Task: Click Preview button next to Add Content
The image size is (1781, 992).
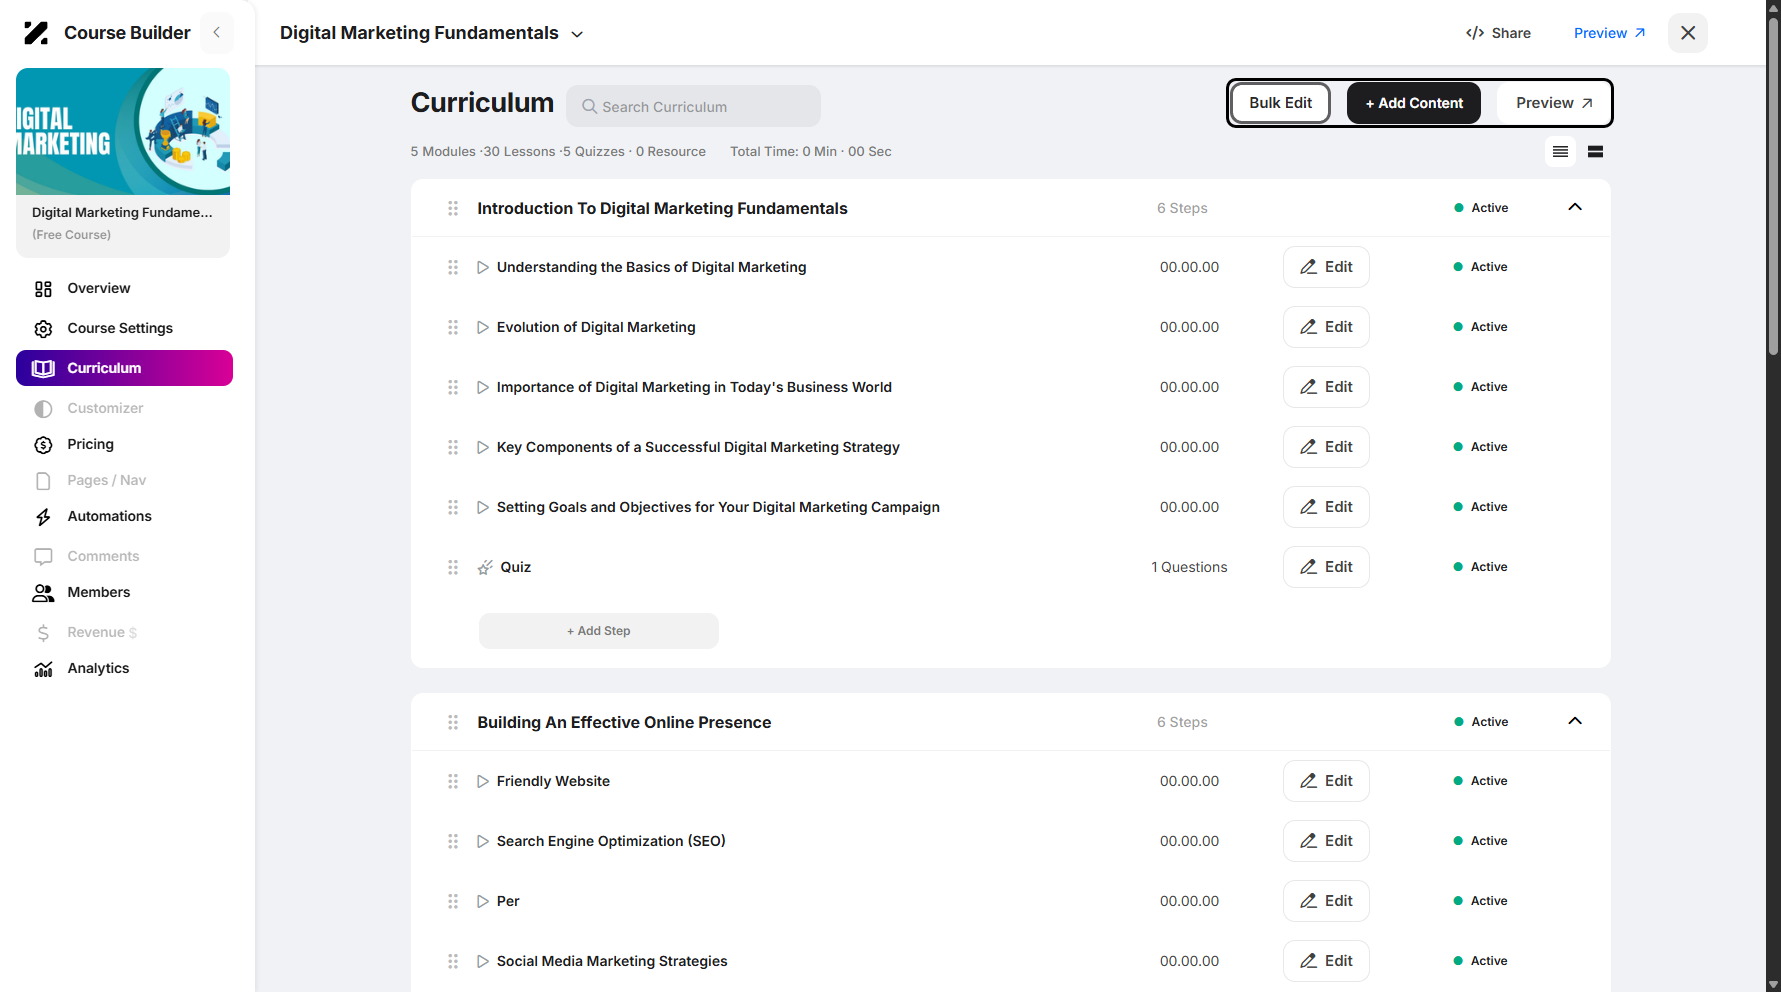Action: [1554, 103]
